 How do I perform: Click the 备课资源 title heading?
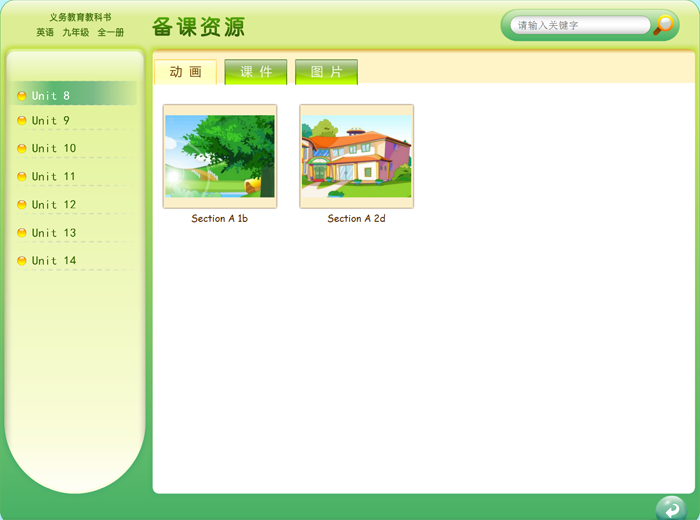(x=199, y=27)
